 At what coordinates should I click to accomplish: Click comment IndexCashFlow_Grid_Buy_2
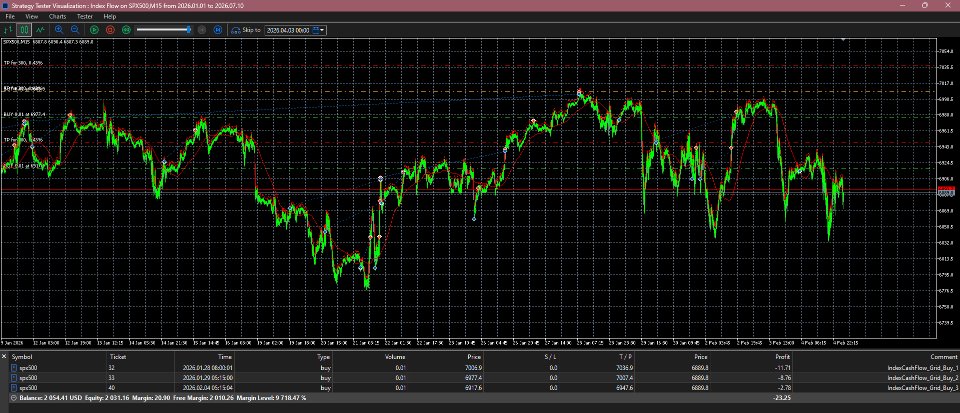923,378
